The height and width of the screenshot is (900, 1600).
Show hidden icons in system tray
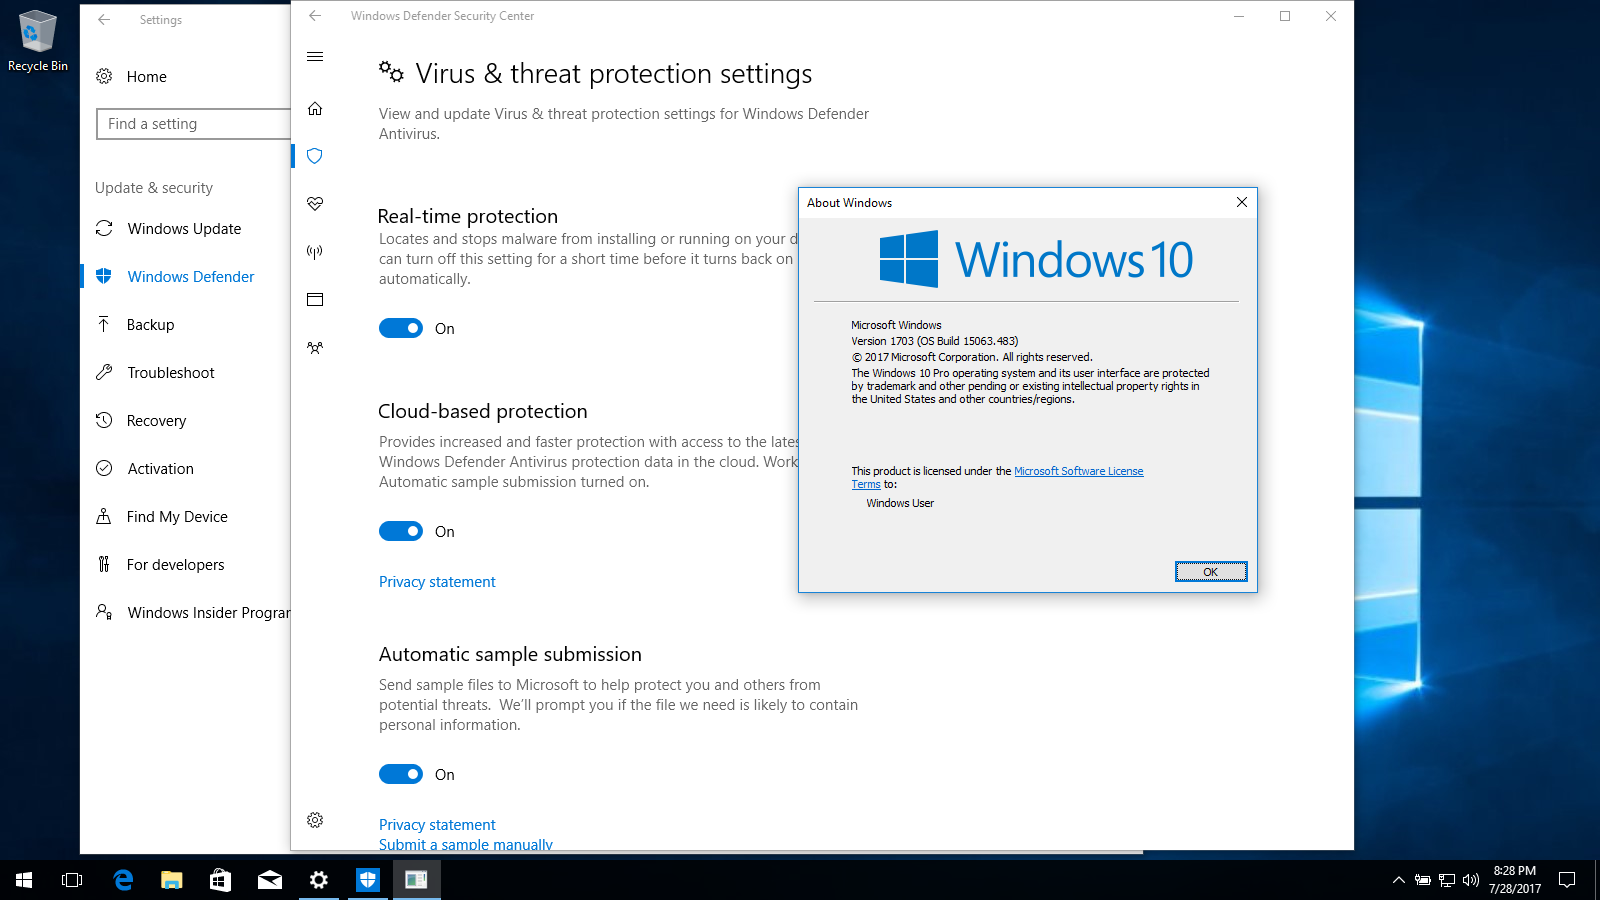pos(1398,880)
